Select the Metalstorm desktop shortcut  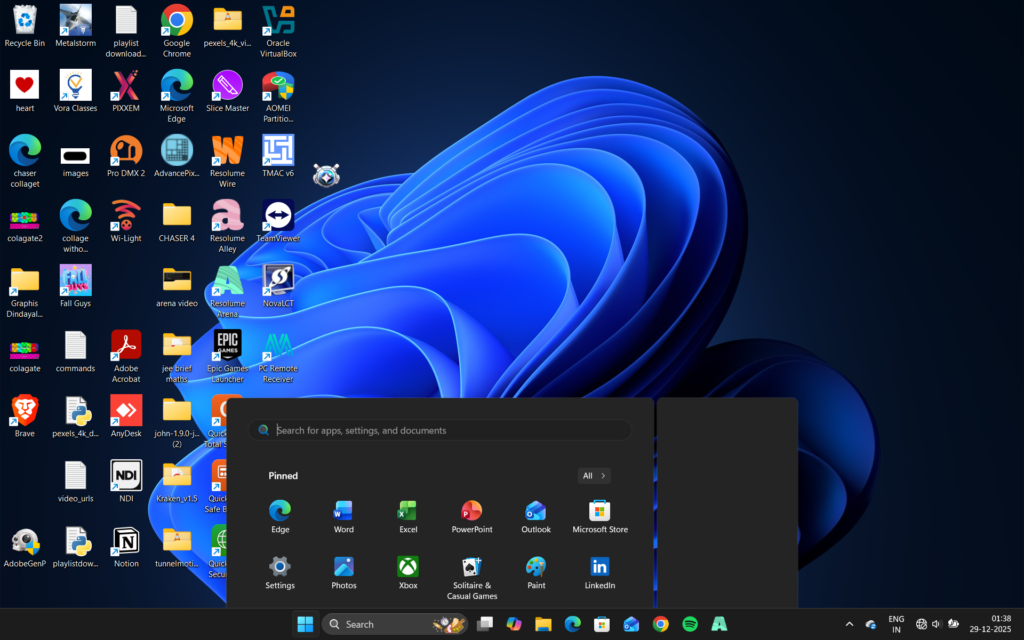(x=75, y=26)
